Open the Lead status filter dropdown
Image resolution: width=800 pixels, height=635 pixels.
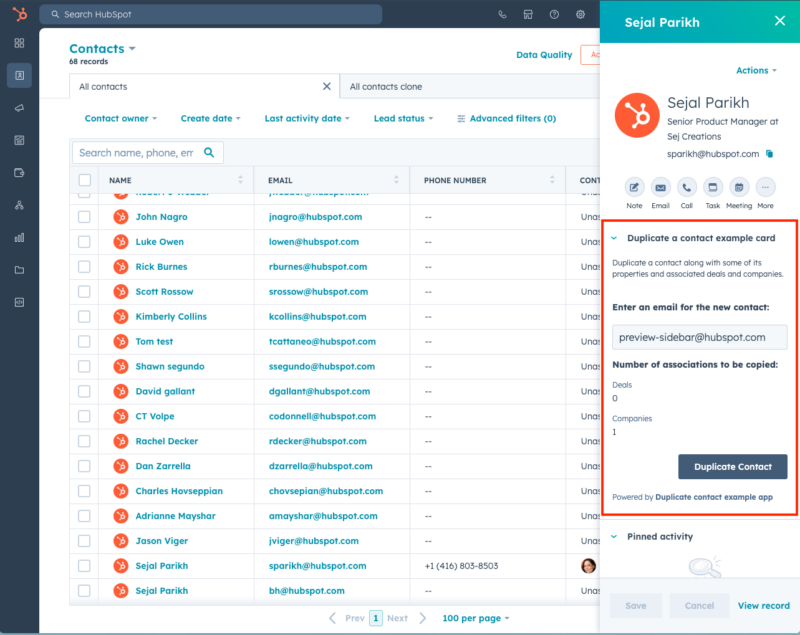(403, 118)
